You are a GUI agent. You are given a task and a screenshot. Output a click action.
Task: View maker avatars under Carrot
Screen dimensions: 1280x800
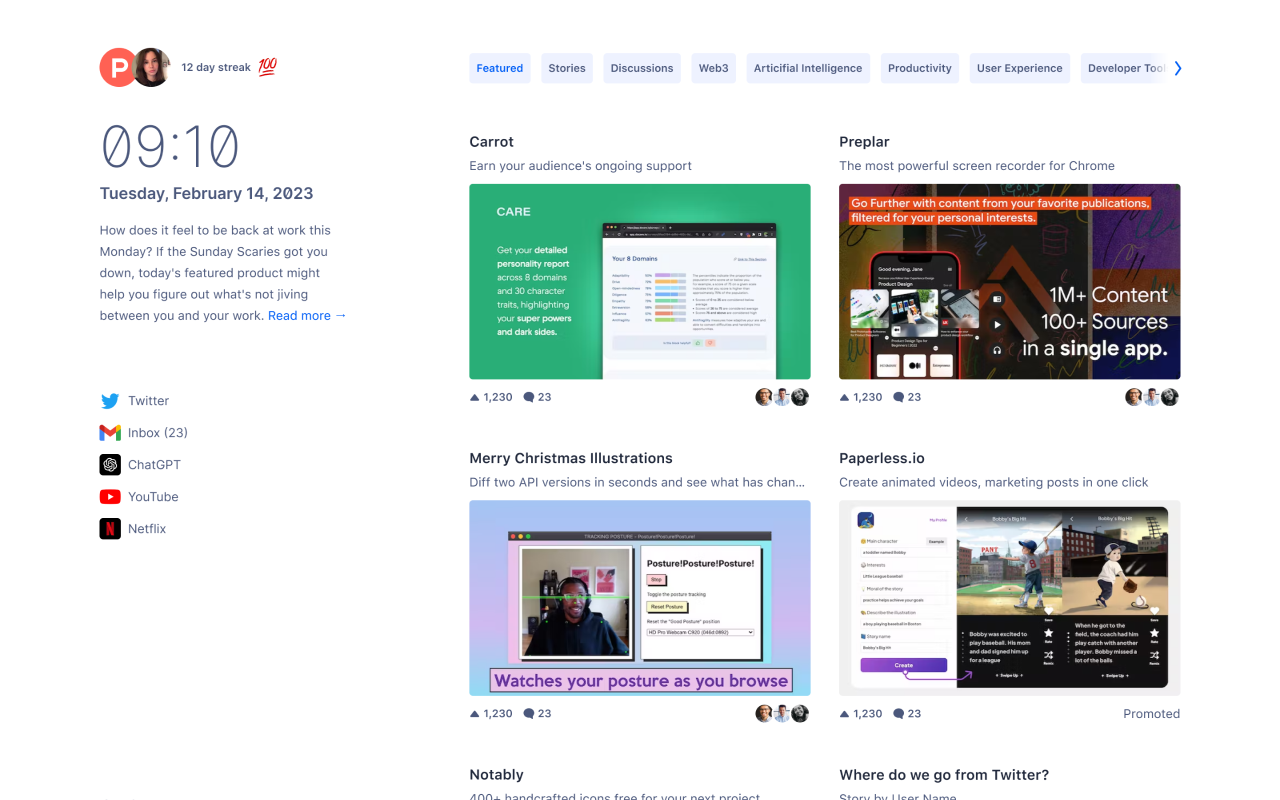click(x=782, y=397)
